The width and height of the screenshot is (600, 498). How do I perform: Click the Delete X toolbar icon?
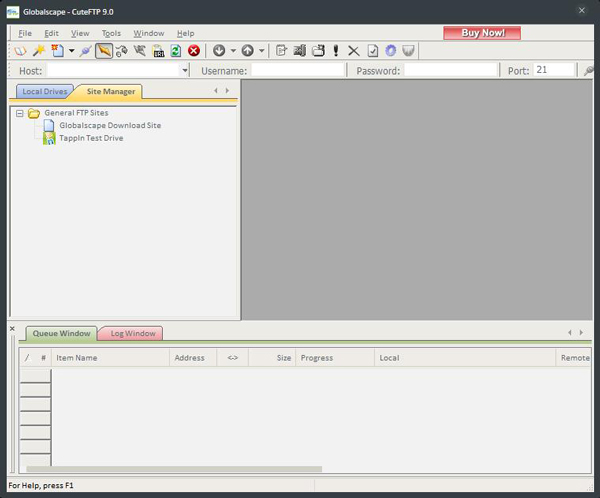pos(354,51)
